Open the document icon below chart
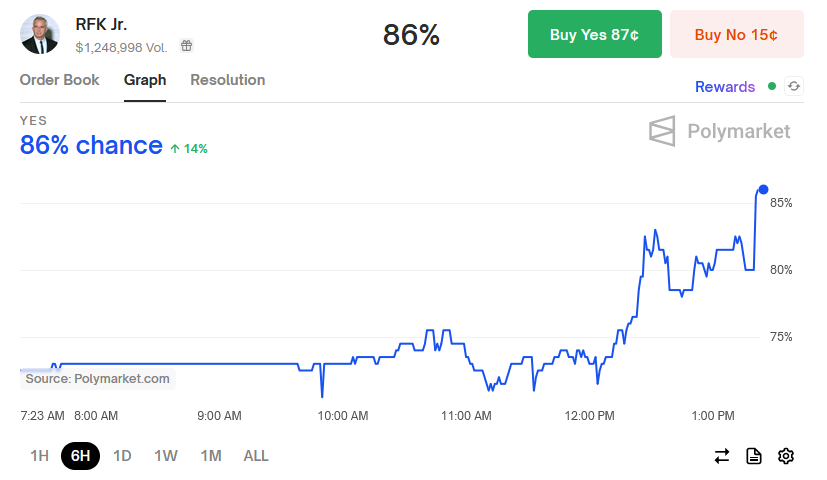This screenshot has width=827, height=480. [754, 456]
